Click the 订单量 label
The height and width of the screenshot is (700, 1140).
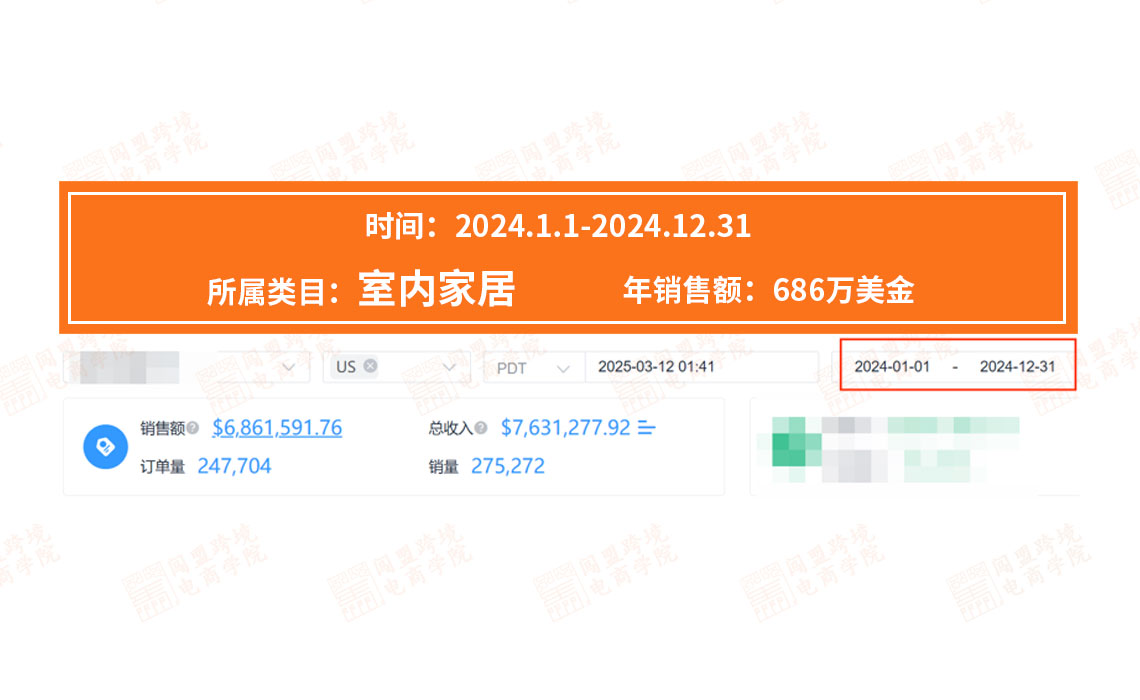[x=163, y=466]
